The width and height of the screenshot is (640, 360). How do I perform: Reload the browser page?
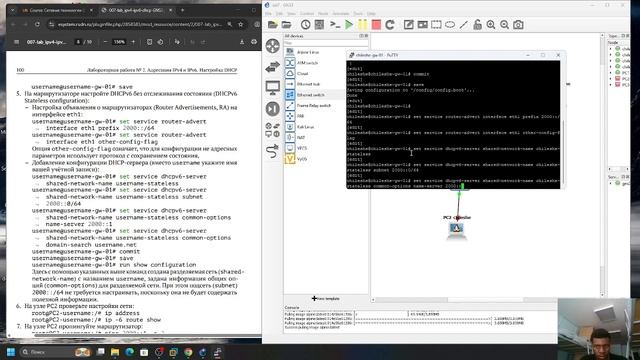pos(37,24)
